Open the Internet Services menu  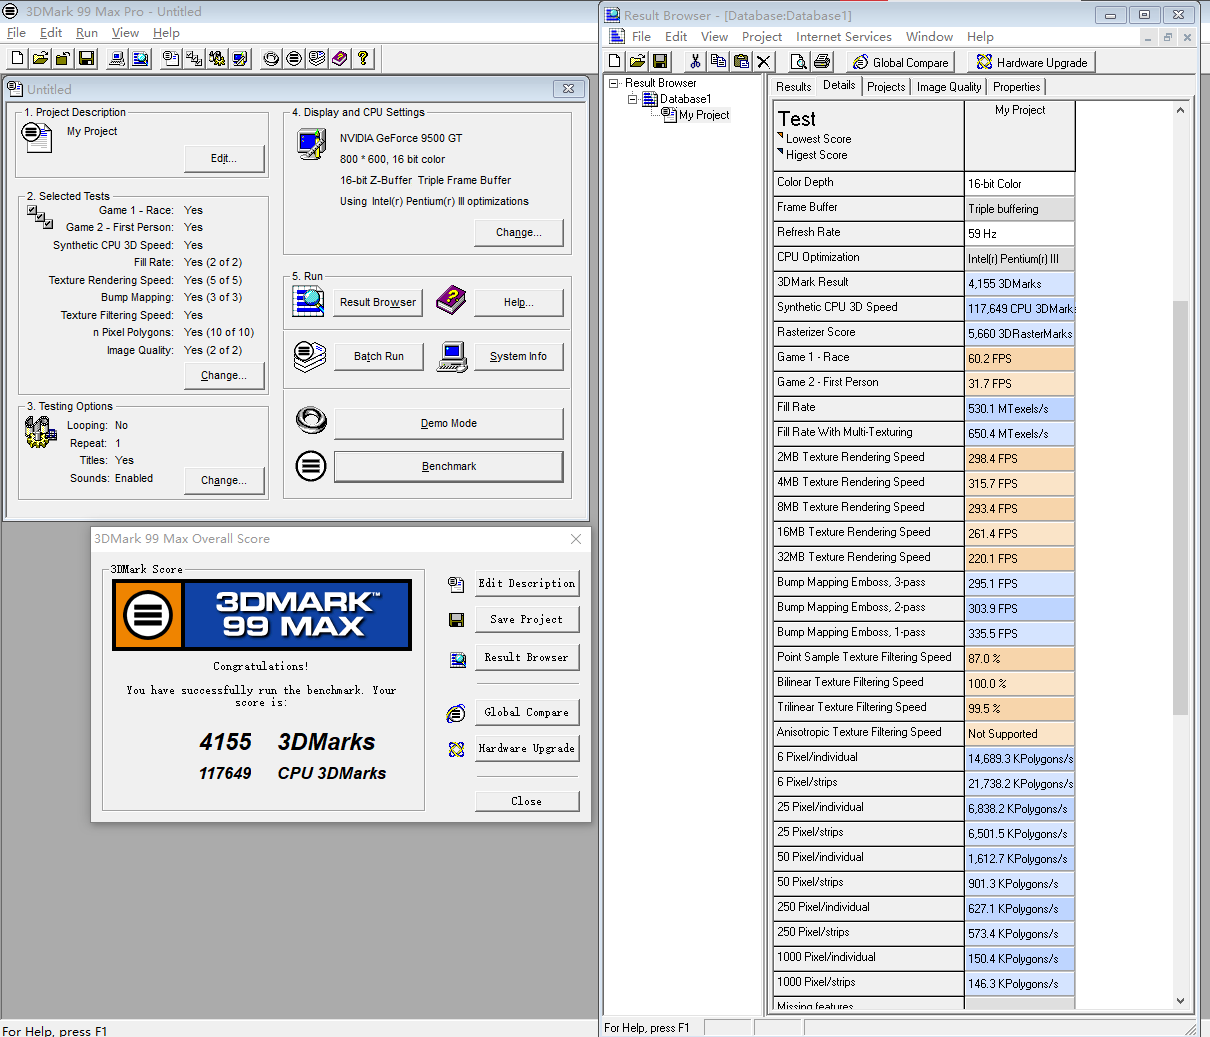point(843,37)
